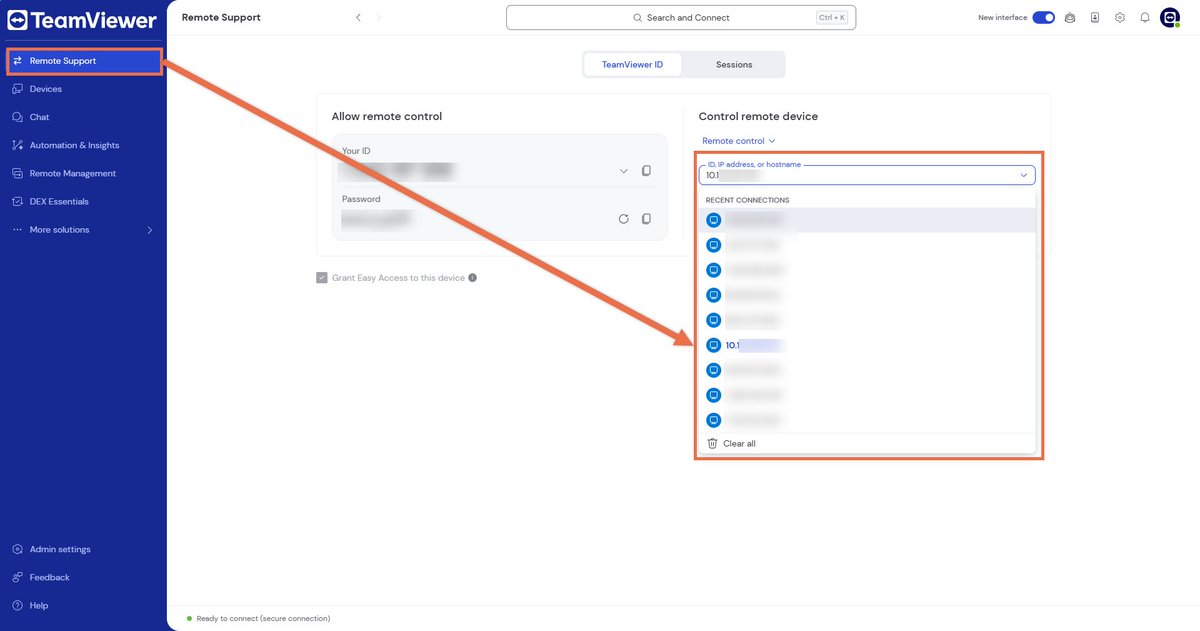The width and height of the screenshot is (1200, 631).
Task: Turn off the New interface switch
Action: tap(1043, 17)
